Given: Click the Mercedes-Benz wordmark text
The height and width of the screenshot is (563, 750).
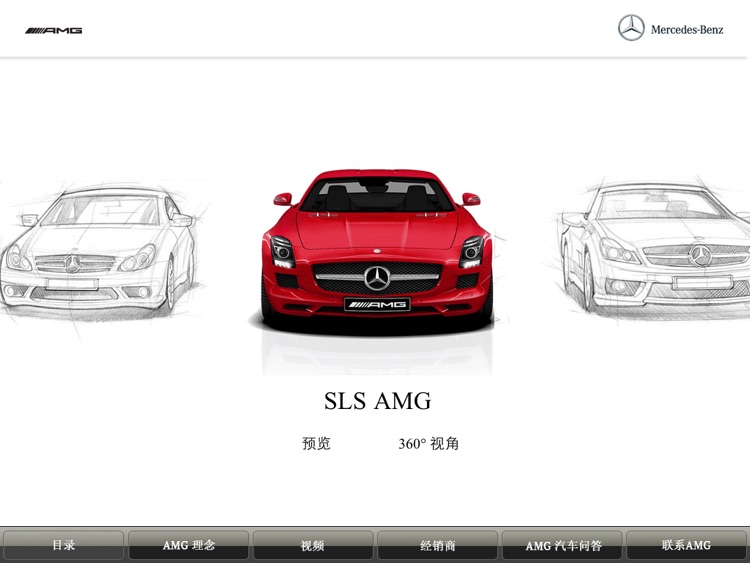Looking at the screenshot, I should pyautogui.click(x=687, y=30).
